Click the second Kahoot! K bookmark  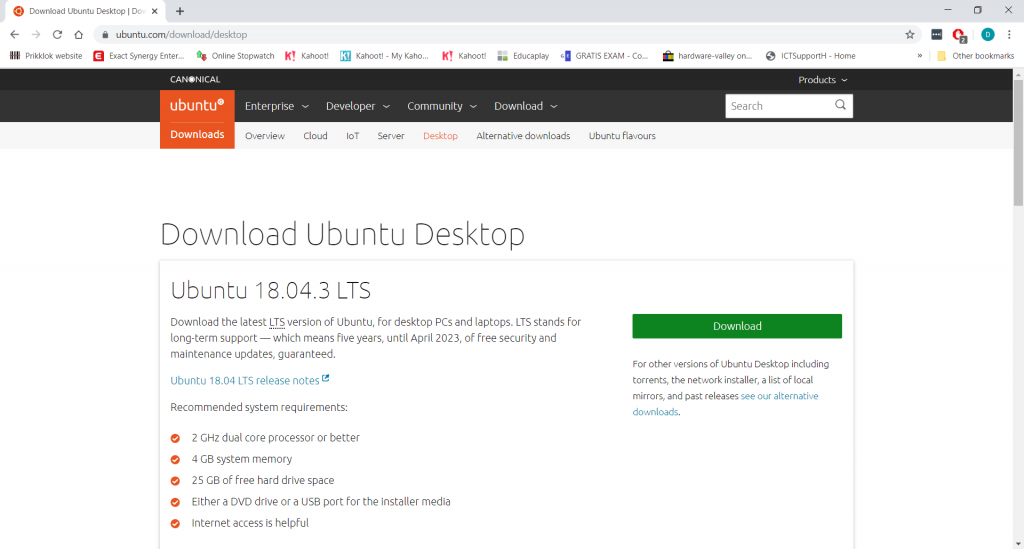coord(464,56)
